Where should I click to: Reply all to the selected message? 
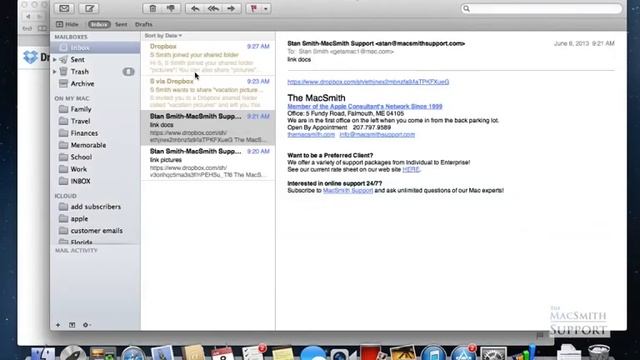tap(213, 8)
